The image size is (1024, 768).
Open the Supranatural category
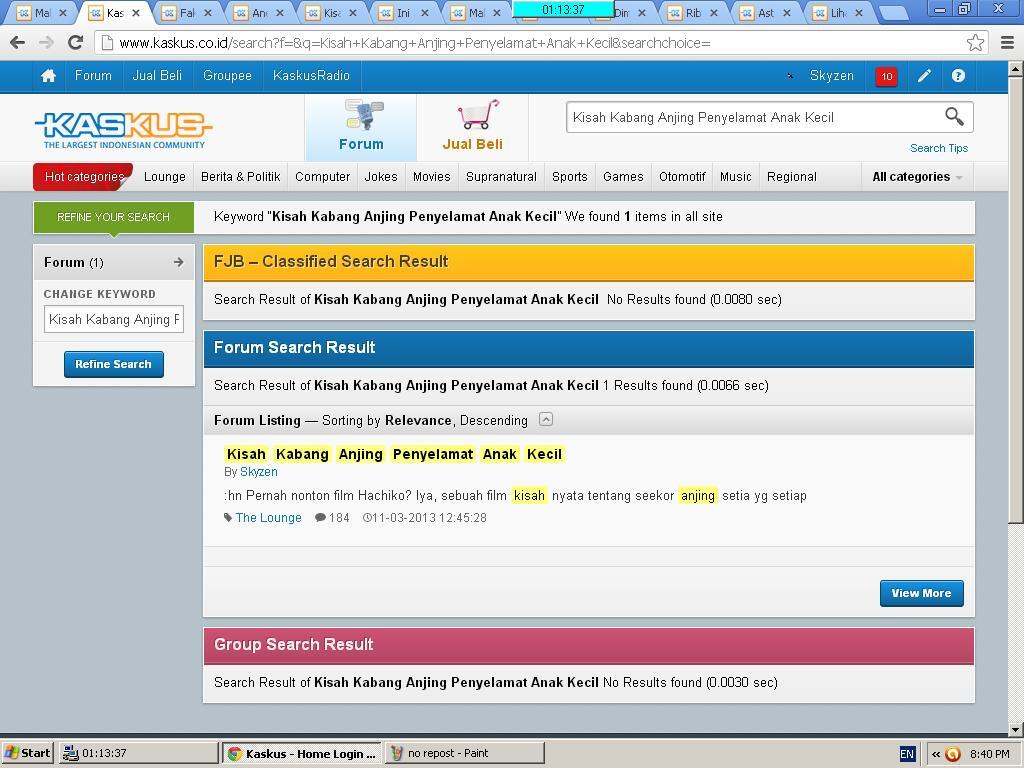tap(501, 177)
